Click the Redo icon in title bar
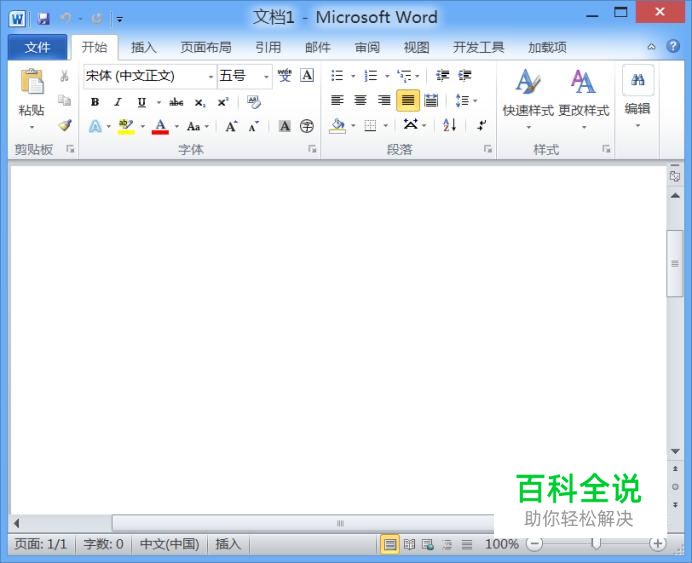This screenshot has width=692, height=563. click(x=97, y=19)
